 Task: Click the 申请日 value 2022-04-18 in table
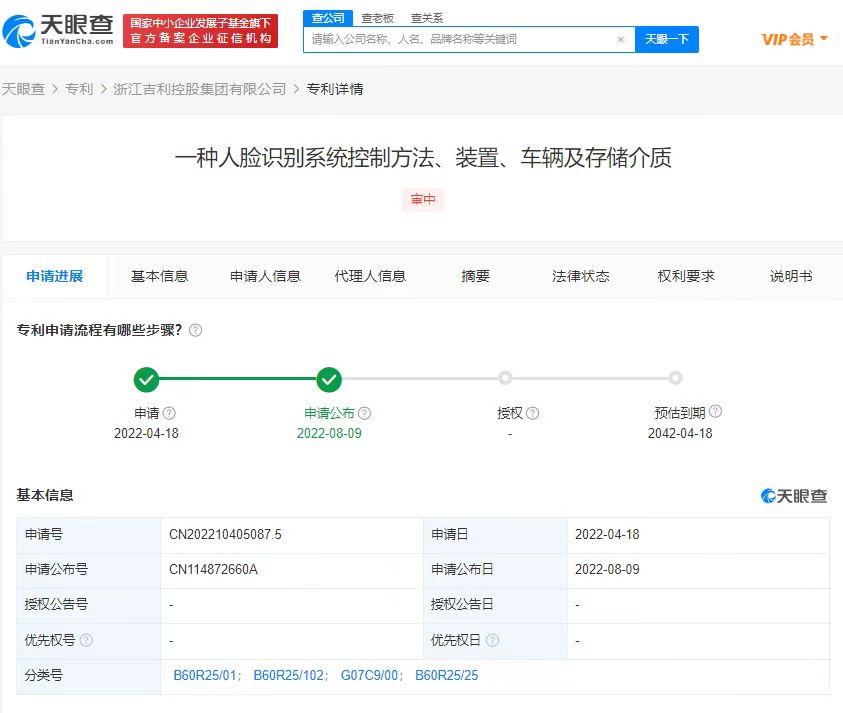click(608, 534)
